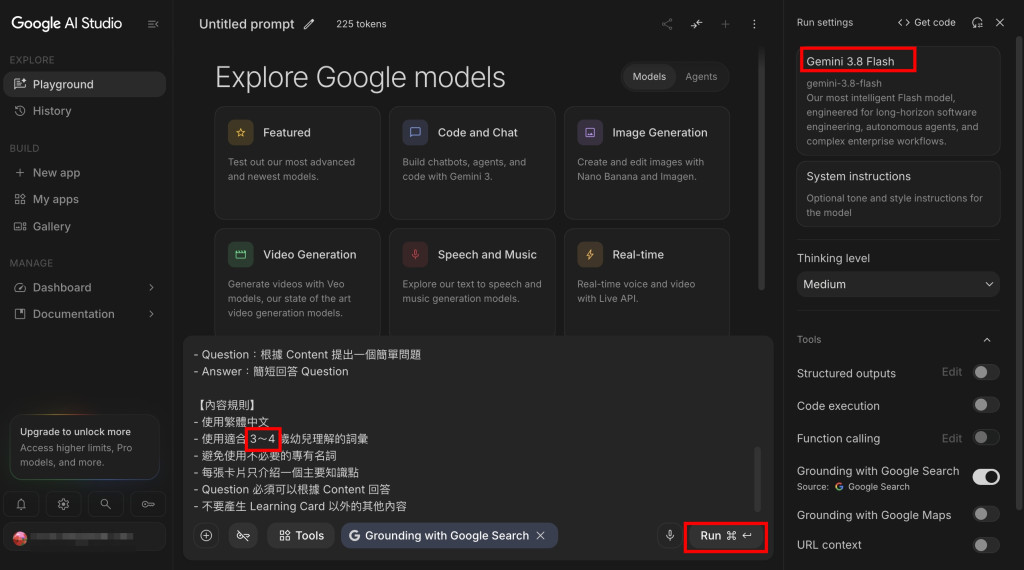Click the notifications bell icon

click(x=21, y=504)
